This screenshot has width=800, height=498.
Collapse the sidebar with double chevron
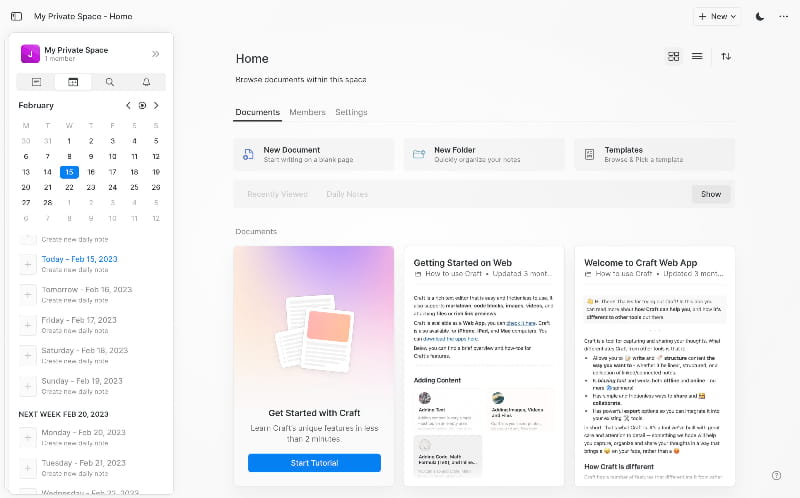tap(156, 54)
